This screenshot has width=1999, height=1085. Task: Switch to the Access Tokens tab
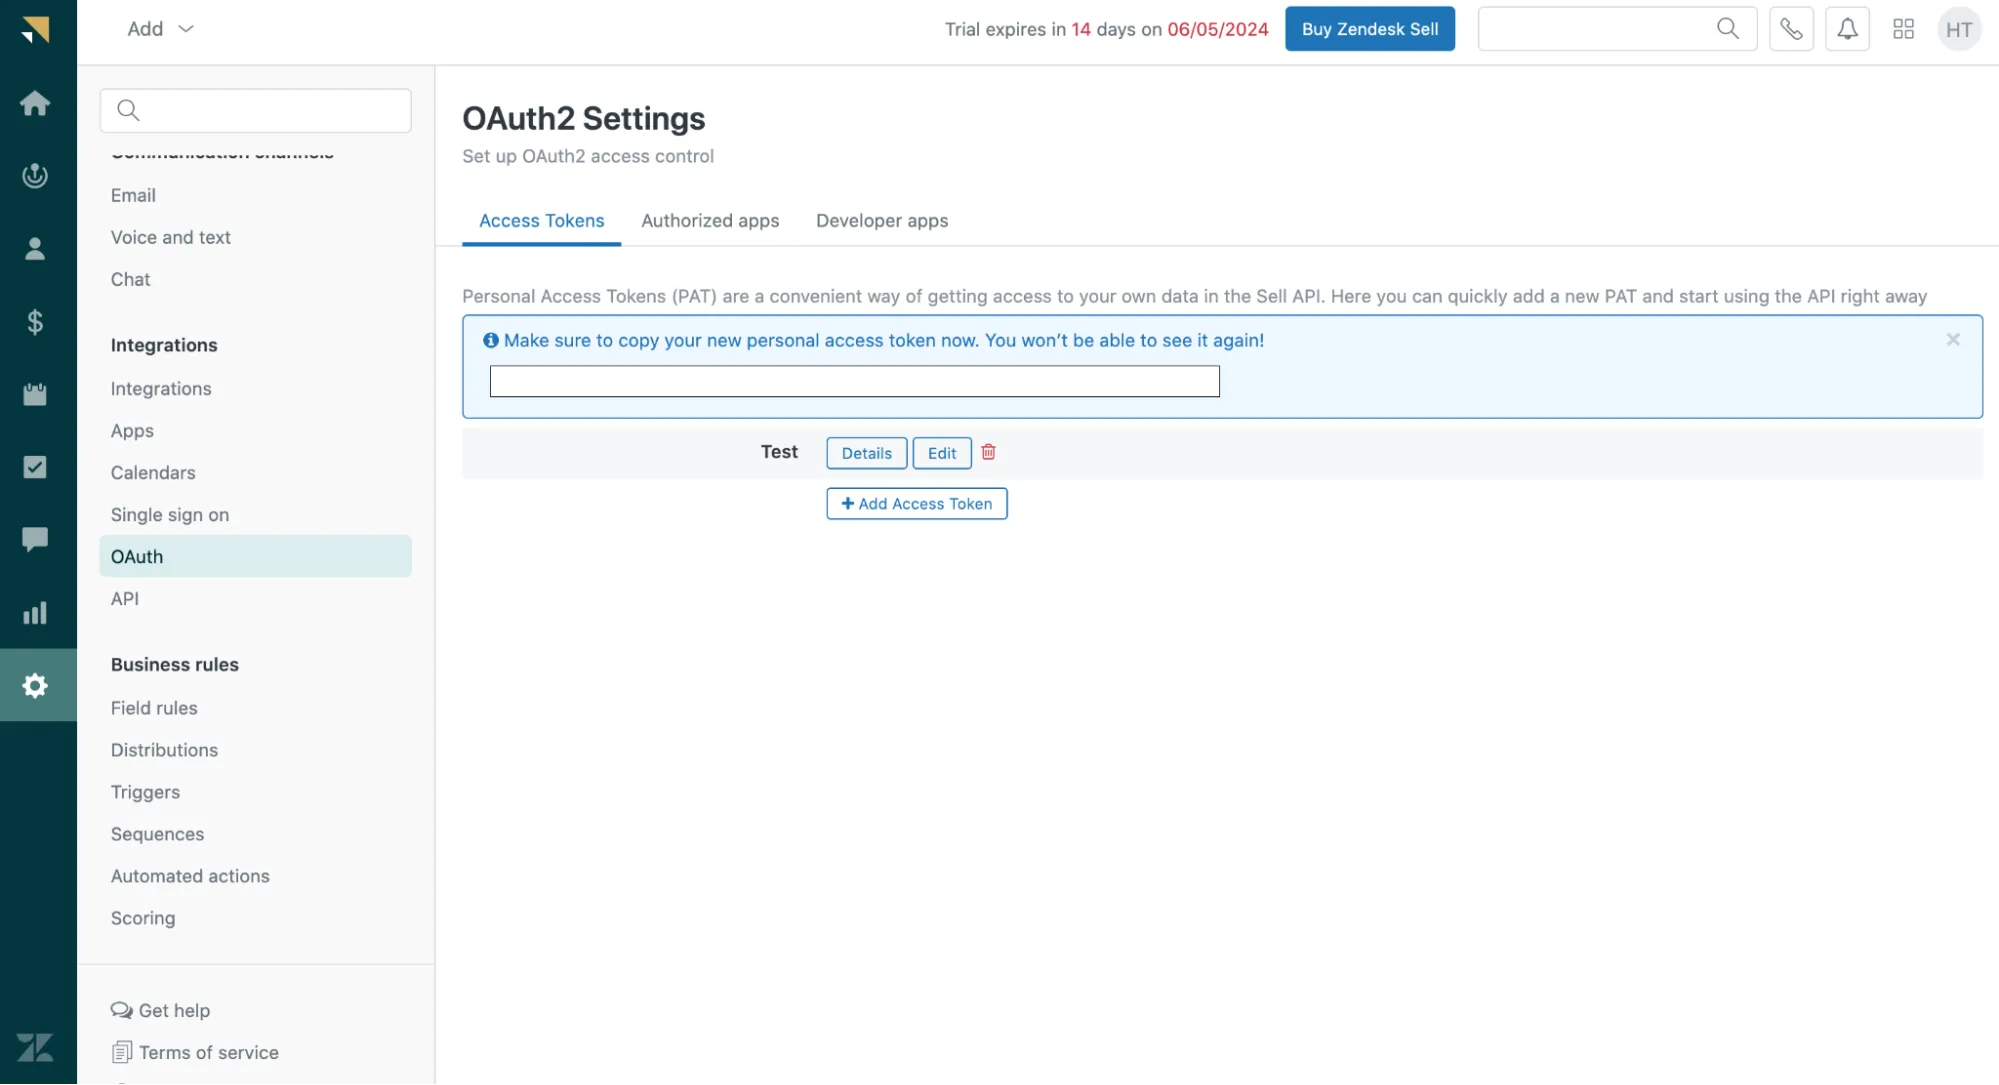point(542,221)
